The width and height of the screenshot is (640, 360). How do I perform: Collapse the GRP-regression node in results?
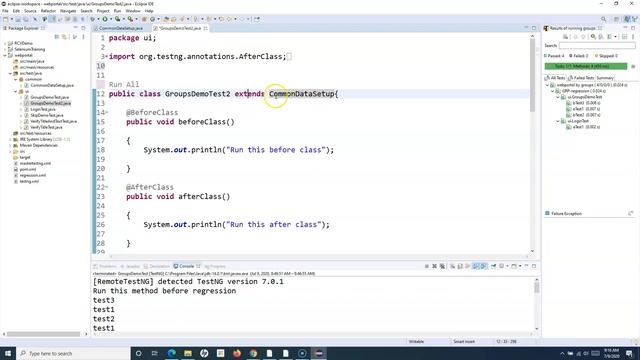click(x=553, y=91)
